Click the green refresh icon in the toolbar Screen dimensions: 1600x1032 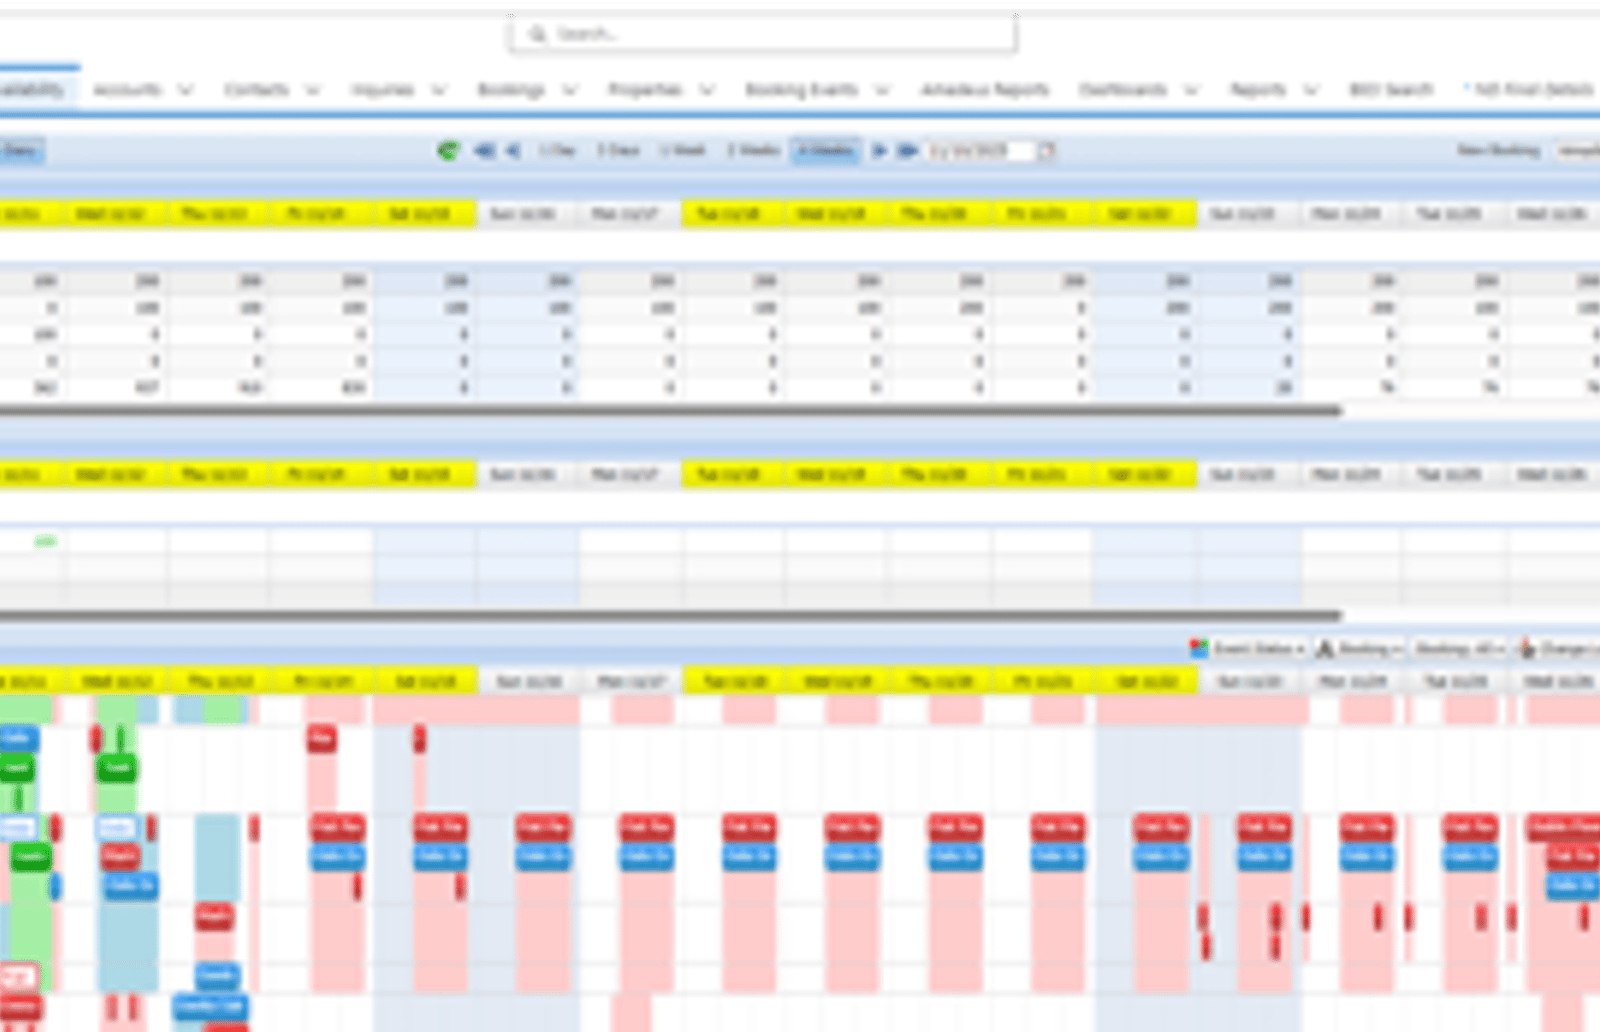click(448, 151)
